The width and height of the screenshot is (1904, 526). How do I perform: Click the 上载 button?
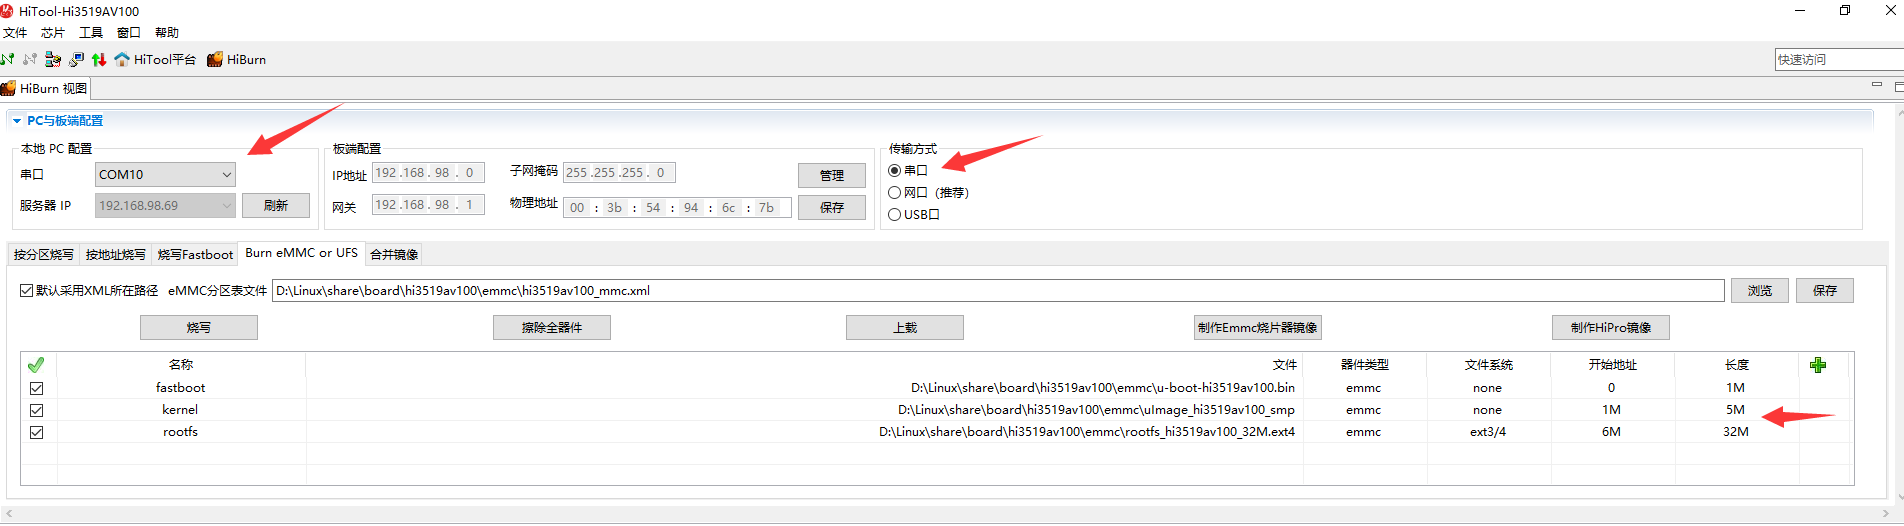pos(905,328)
